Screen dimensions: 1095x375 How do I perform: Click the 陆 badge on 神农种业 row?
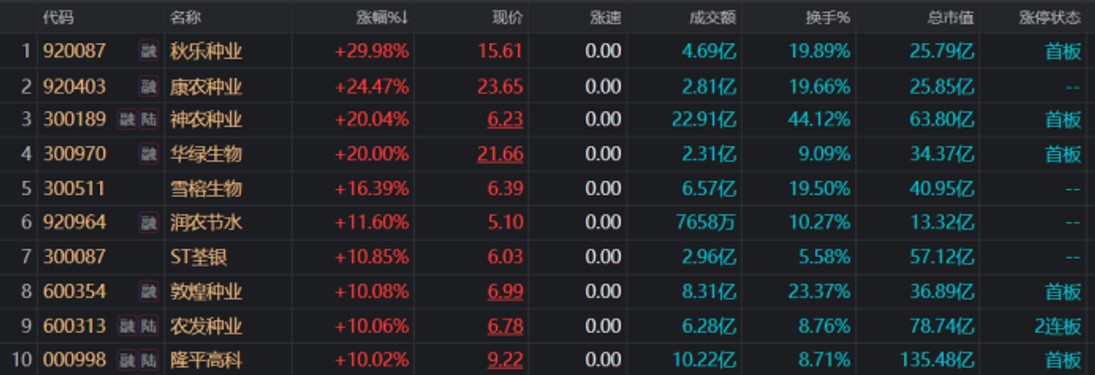[149, 119]
